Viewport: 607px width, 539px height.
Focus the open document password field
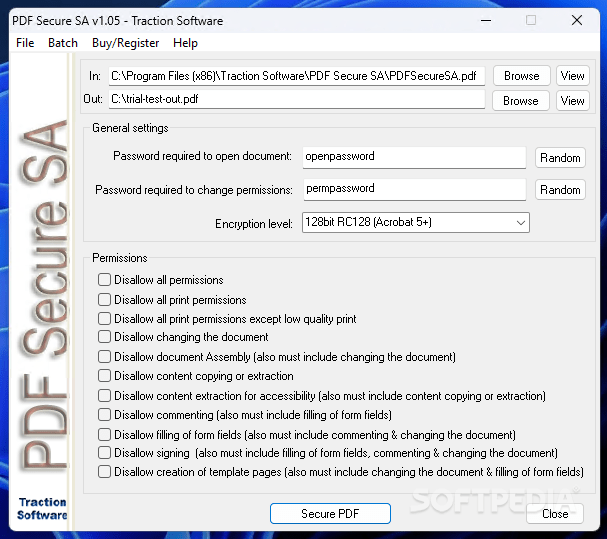[x=414, y=157]
